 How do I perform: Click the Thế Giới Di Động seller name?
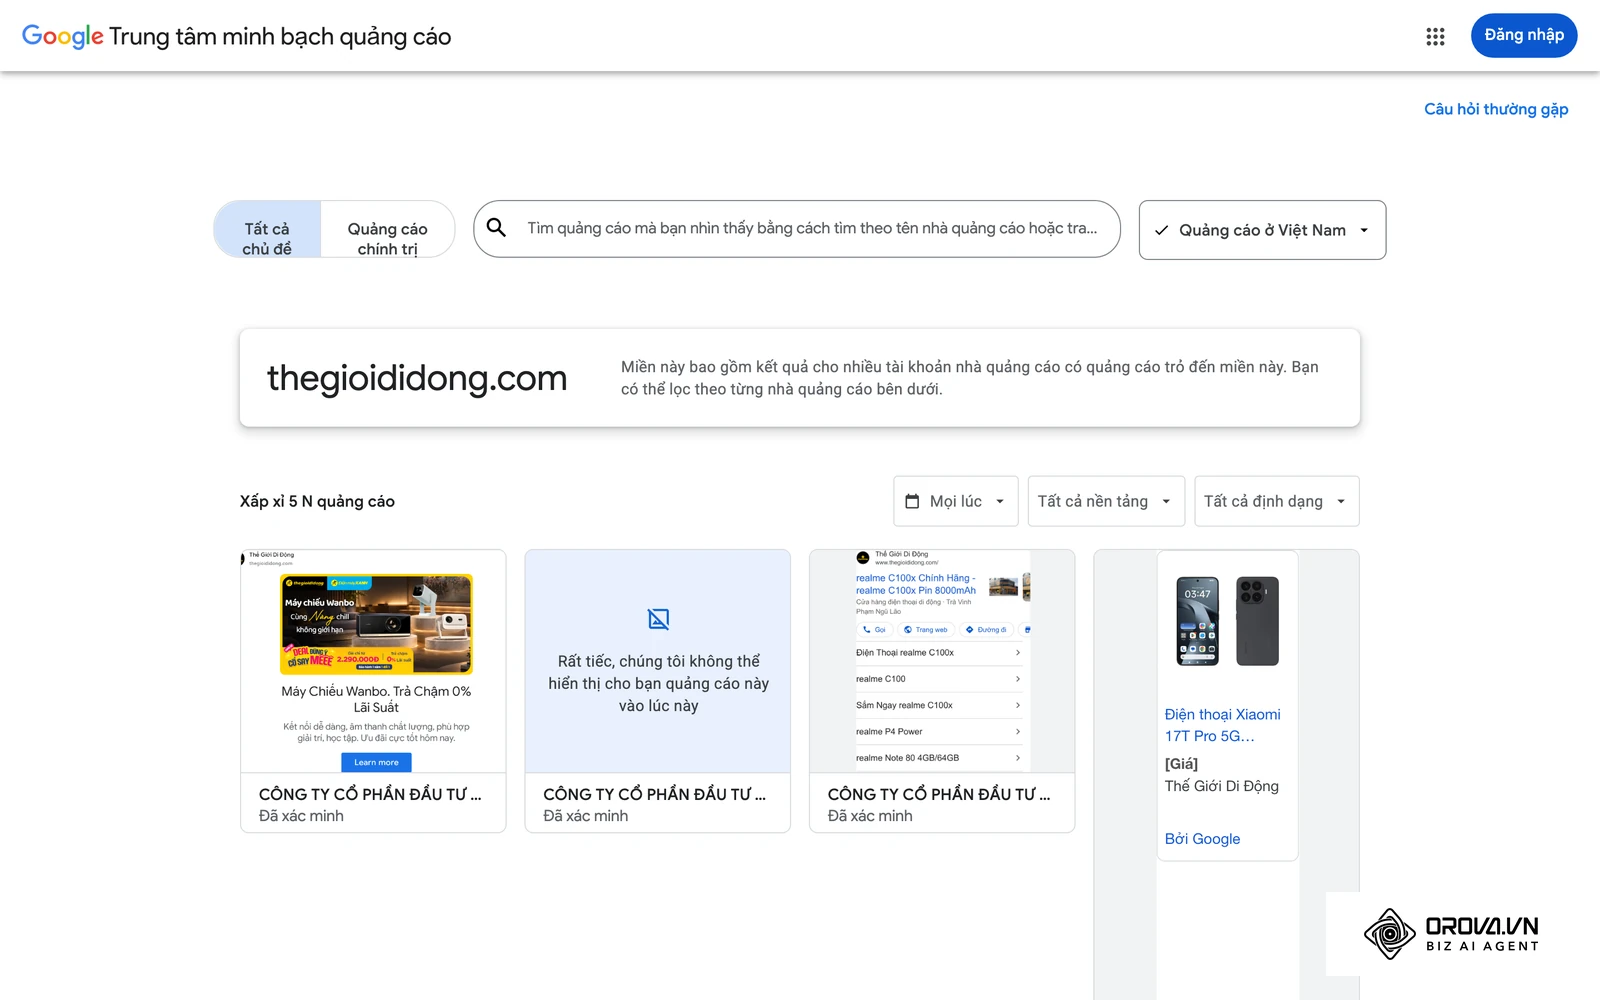[x=1221, y=786]
